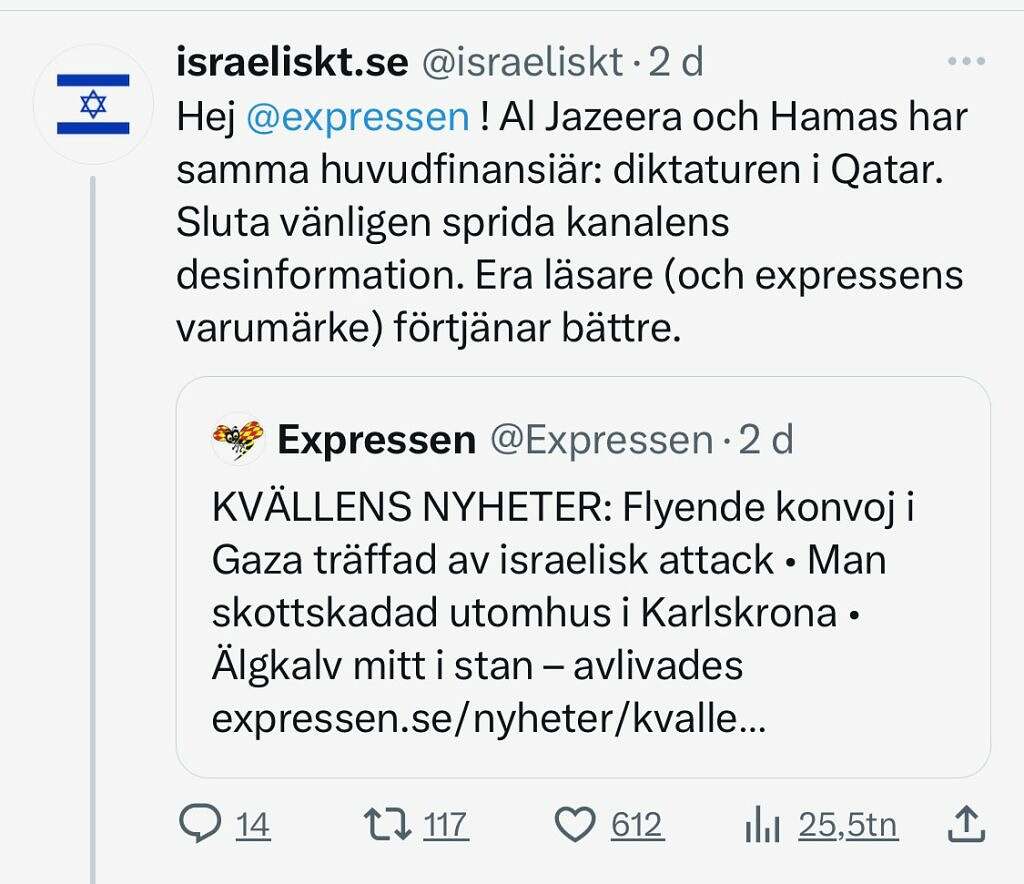Open the @israeliskt handle
This screenshot has height=884, width=1024.
[x=522, y=62]
